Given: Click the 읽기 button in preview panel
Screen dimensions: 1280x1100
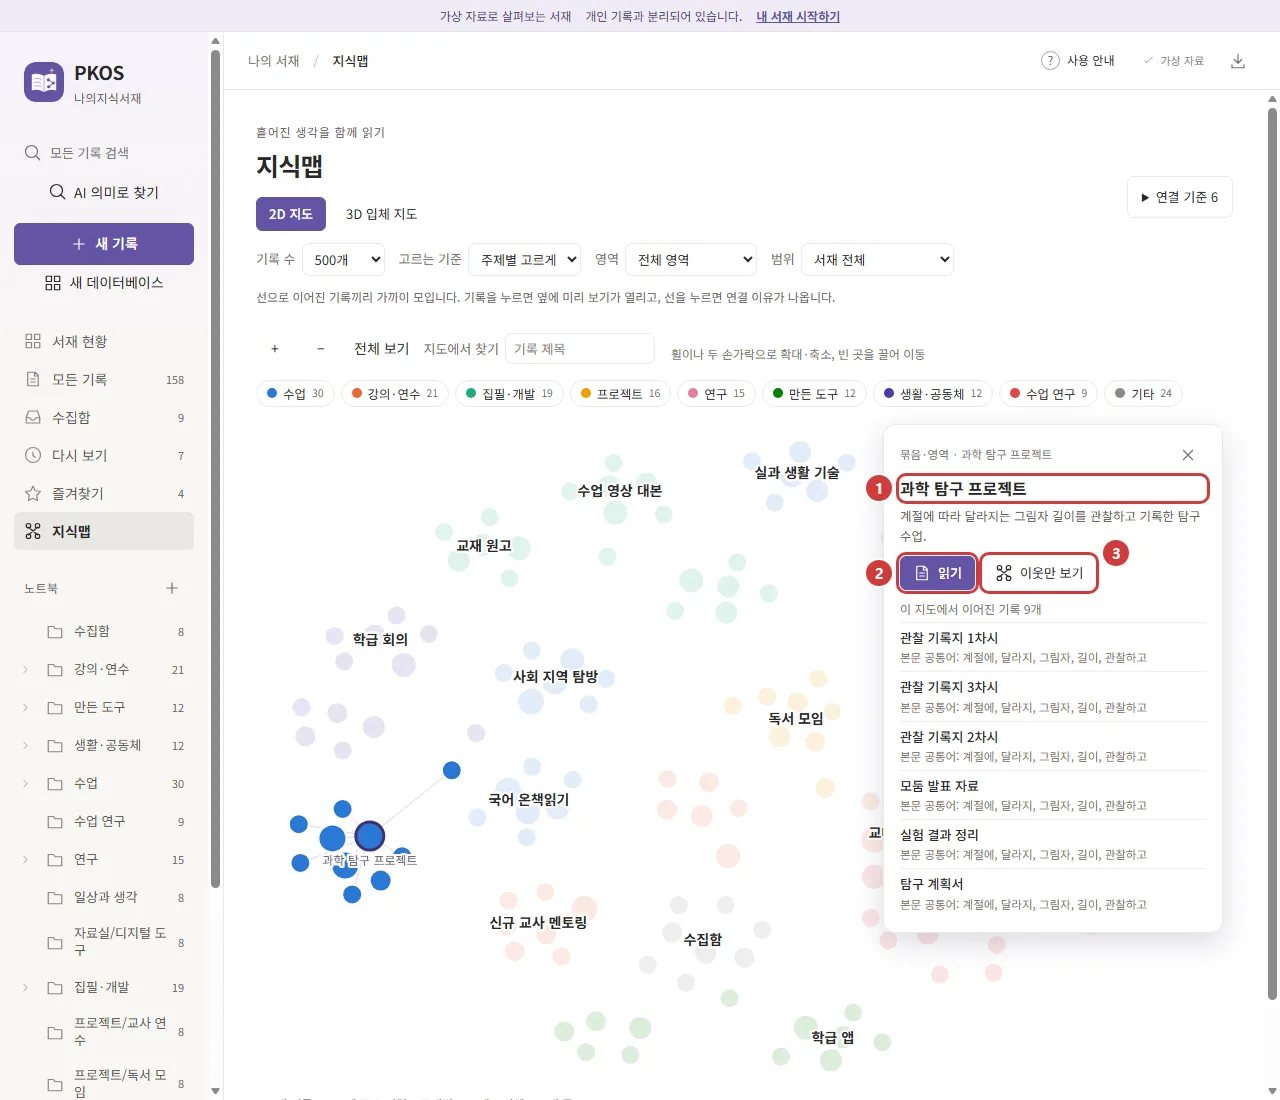Looking at the screenshot, I should click(x=938, y=573).
